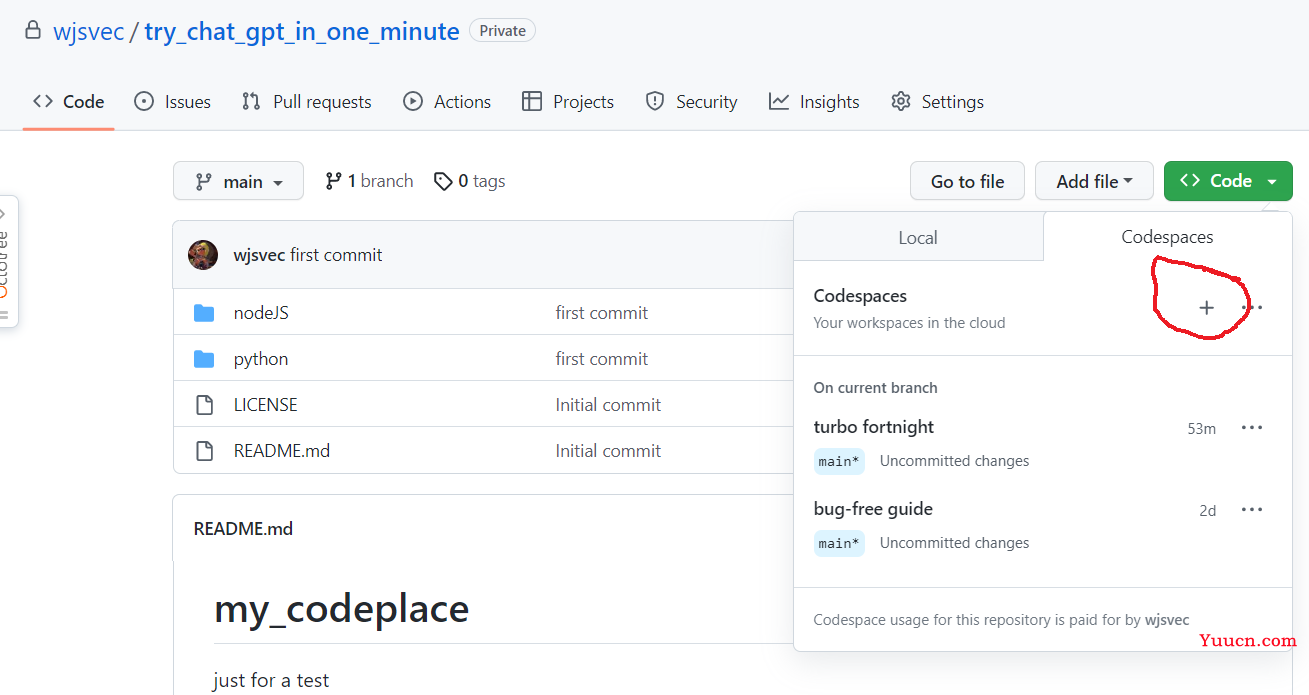Click the Private badge label
Image resolution: width=1309 pixels, height=695 pixels.
(x=502, y=31)
